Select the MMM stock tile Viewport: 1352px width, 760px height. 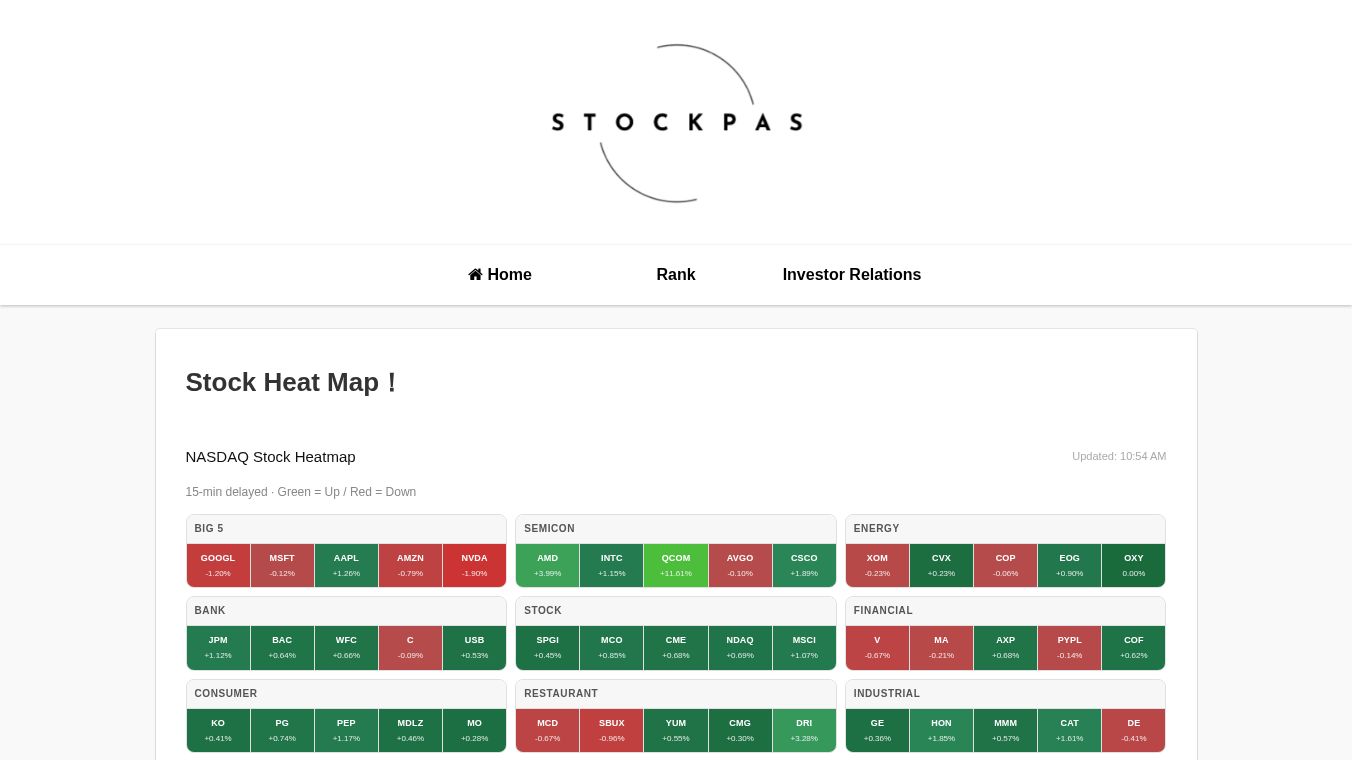pos(1005,730)
